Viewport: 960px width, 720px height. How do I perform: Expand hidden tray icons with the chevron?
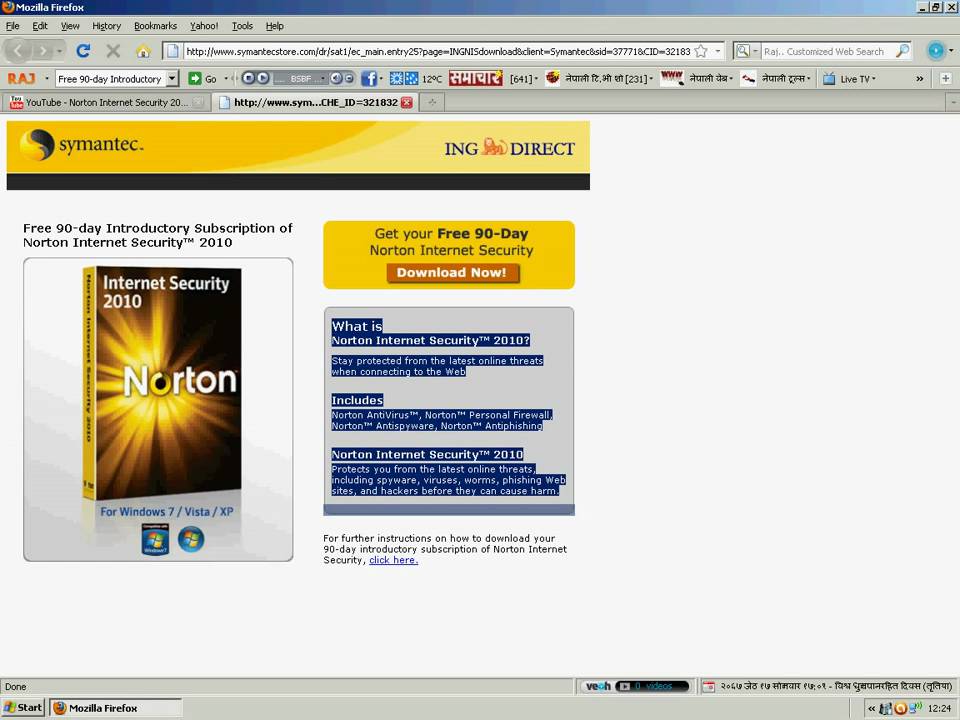(871, 708)
